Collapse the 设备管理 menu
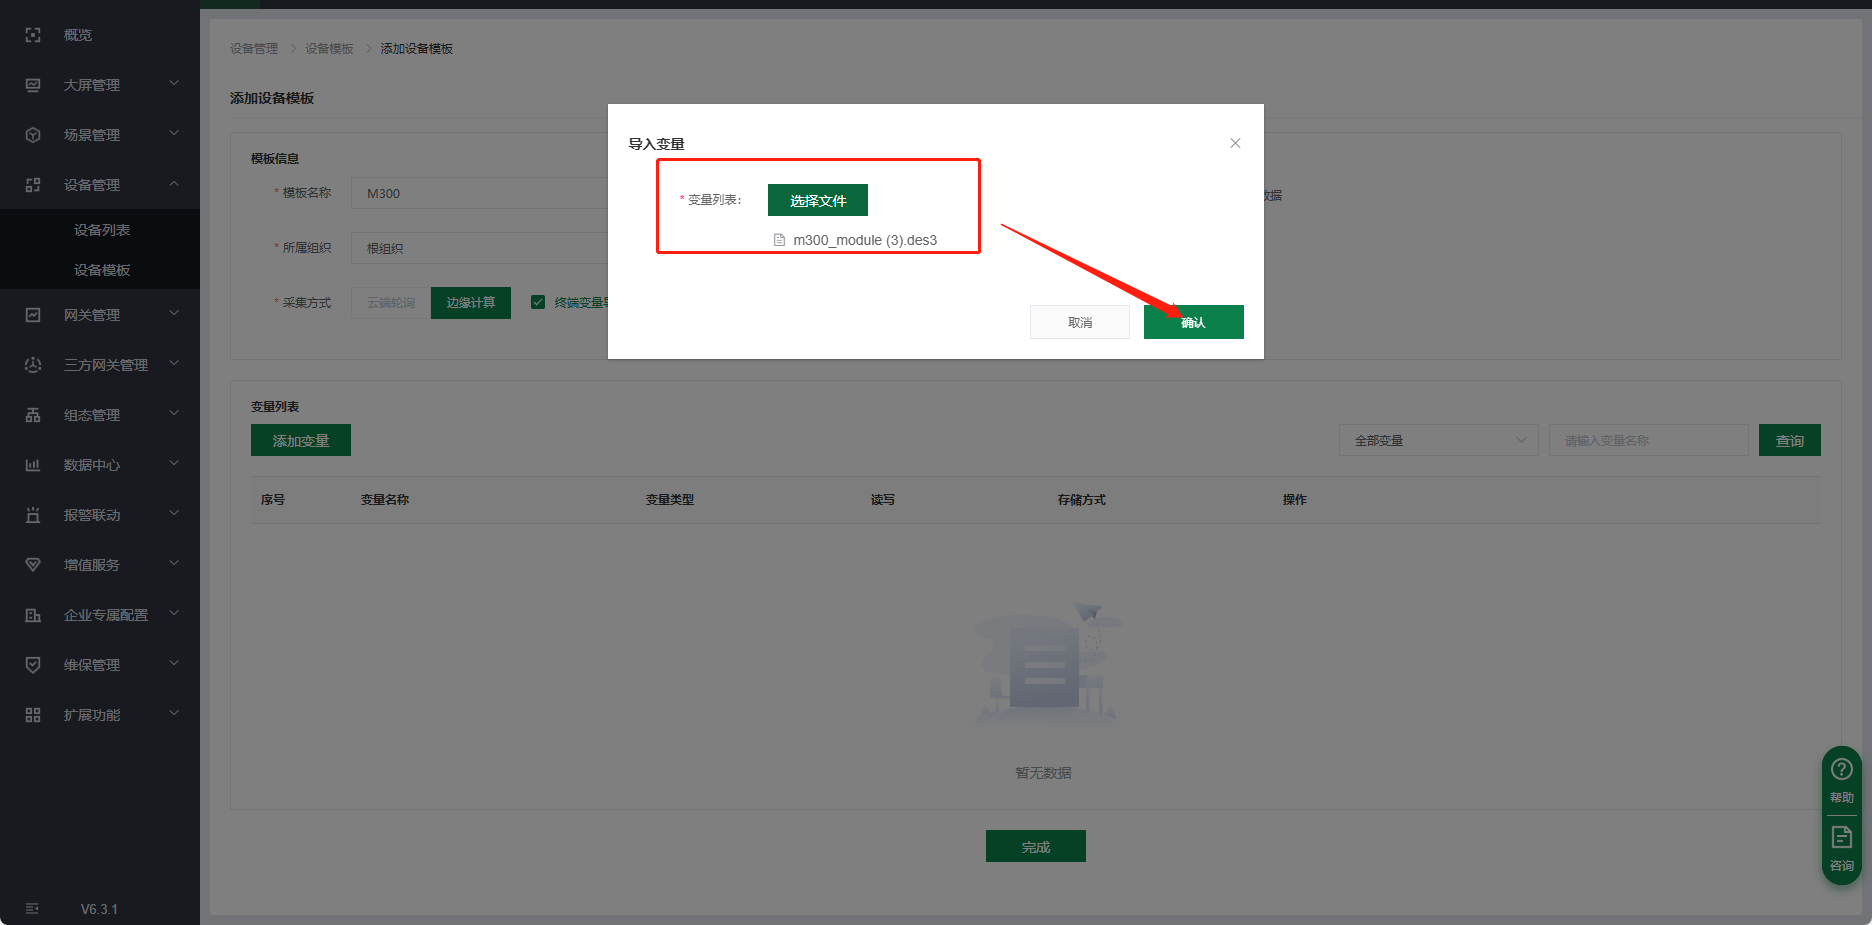Viewport: 1872px width, 925px height. [x=174, y=184]
